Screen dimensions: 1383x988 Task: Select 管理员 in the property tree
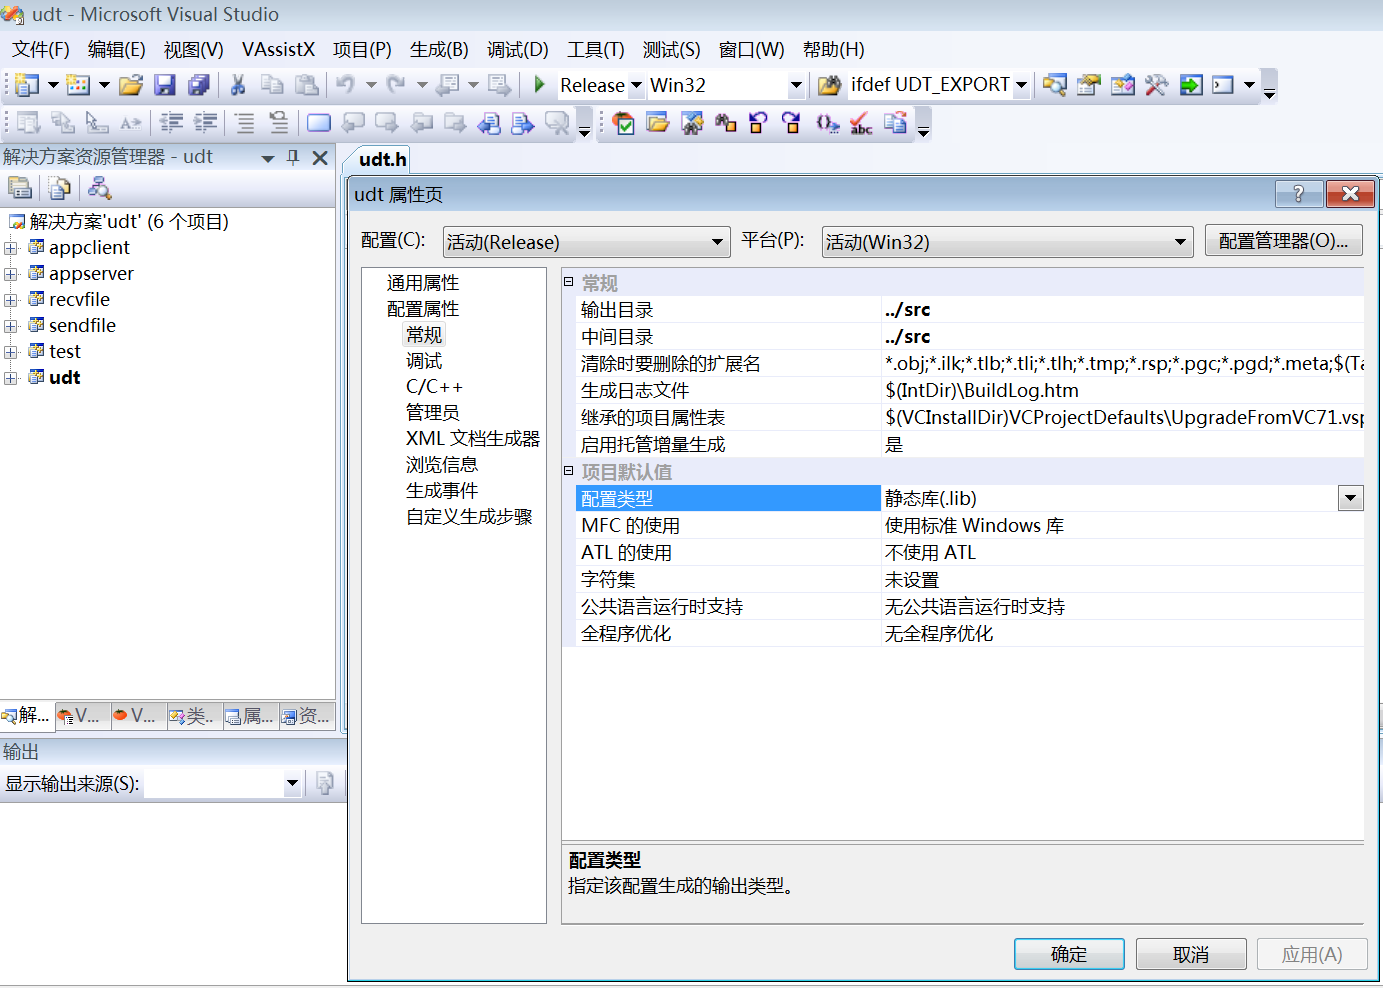point(433,412)
